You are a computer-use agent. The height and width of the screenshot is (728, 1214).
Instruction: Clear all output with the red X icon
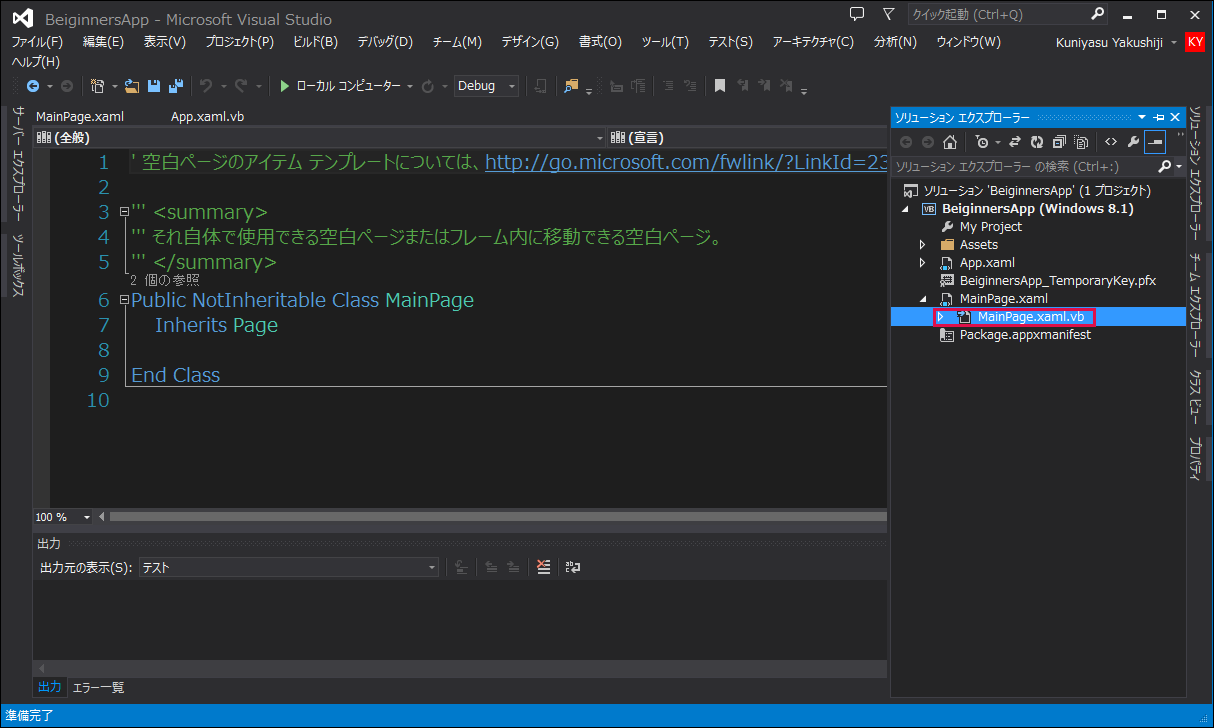[543, 567]
